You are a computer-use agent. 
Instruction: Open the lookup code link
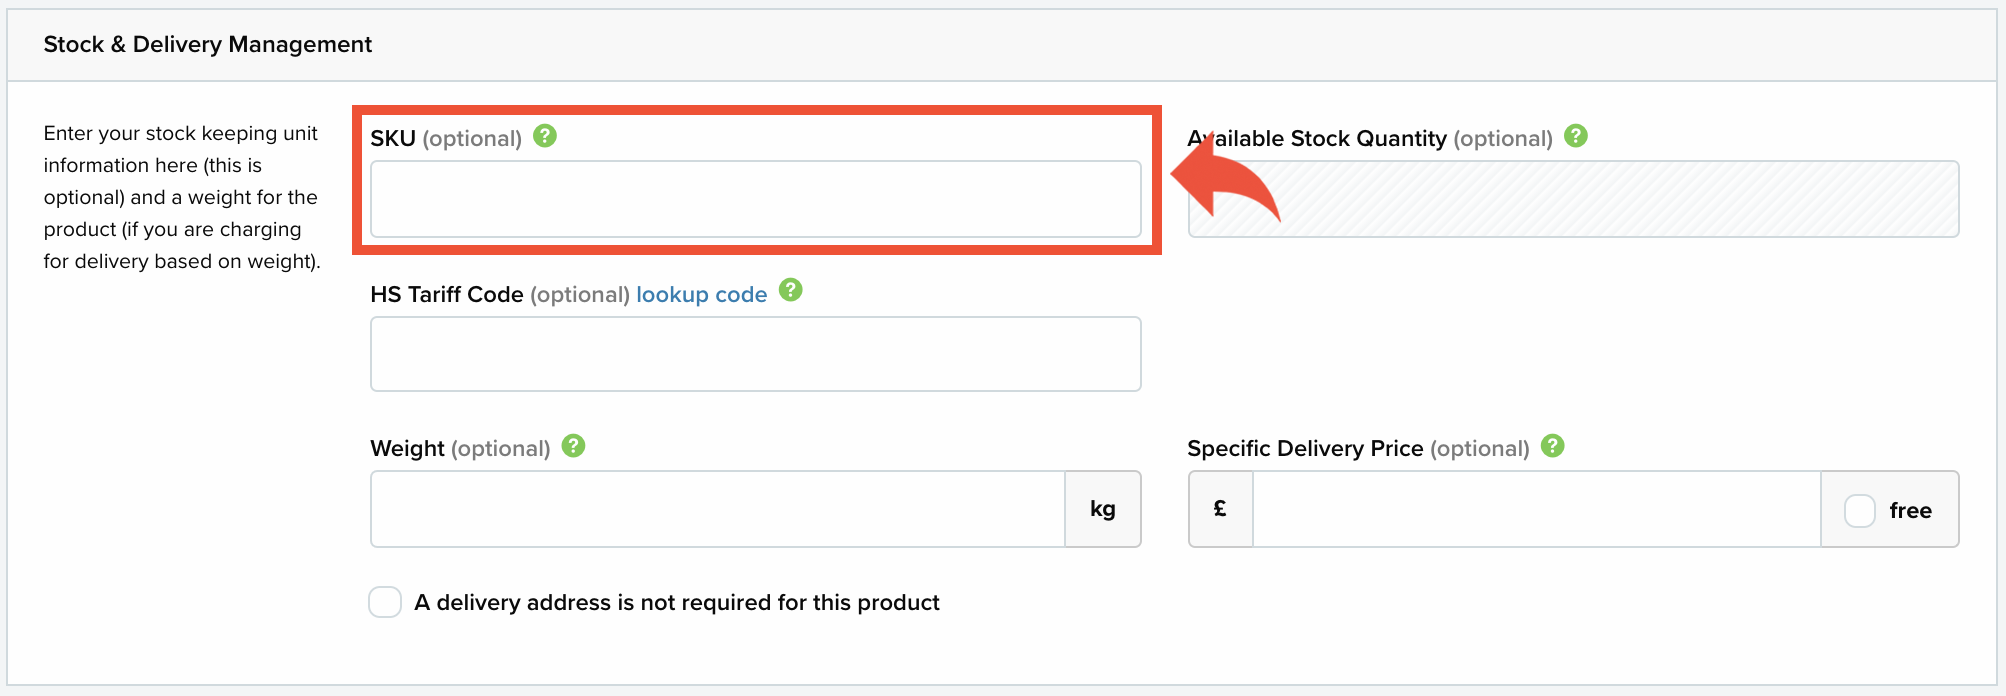coord(702,295)
